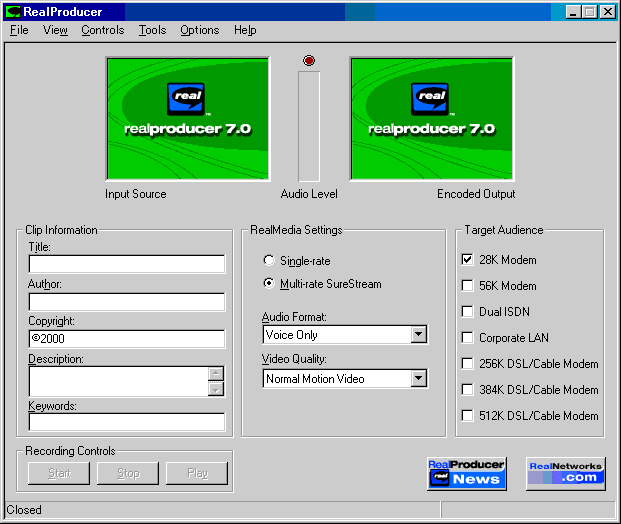Tick the Corporate LAN checkbox
The height and width of the screenshot is (524, 621).
(467, 338)
